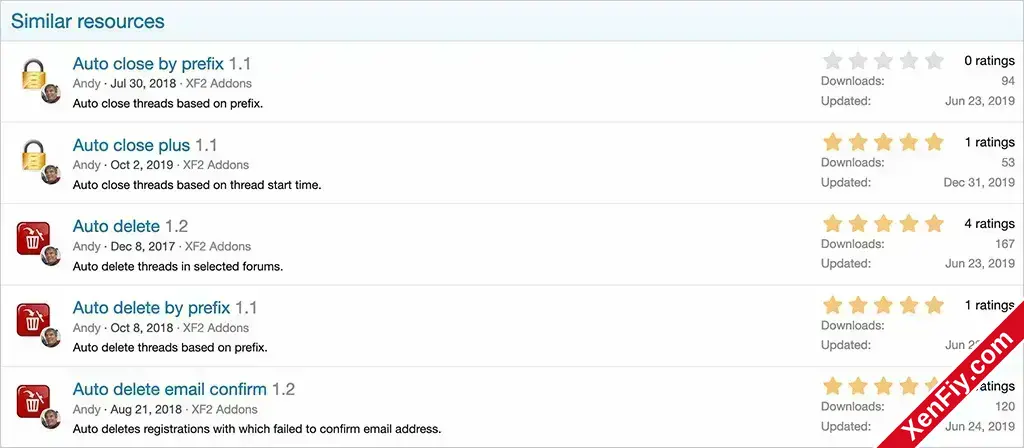Click the XF2 Addons link under Auto delete email confirm
Viewport: 1024px width, 448px height.
pos(225,409)
